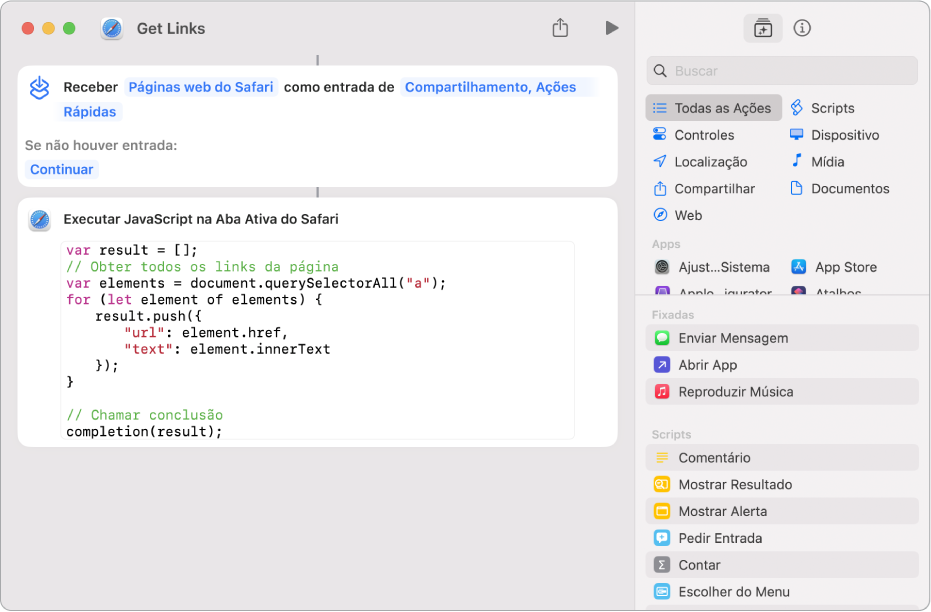Select the Scripts category

pyautogui.click(x=832, y=108)
